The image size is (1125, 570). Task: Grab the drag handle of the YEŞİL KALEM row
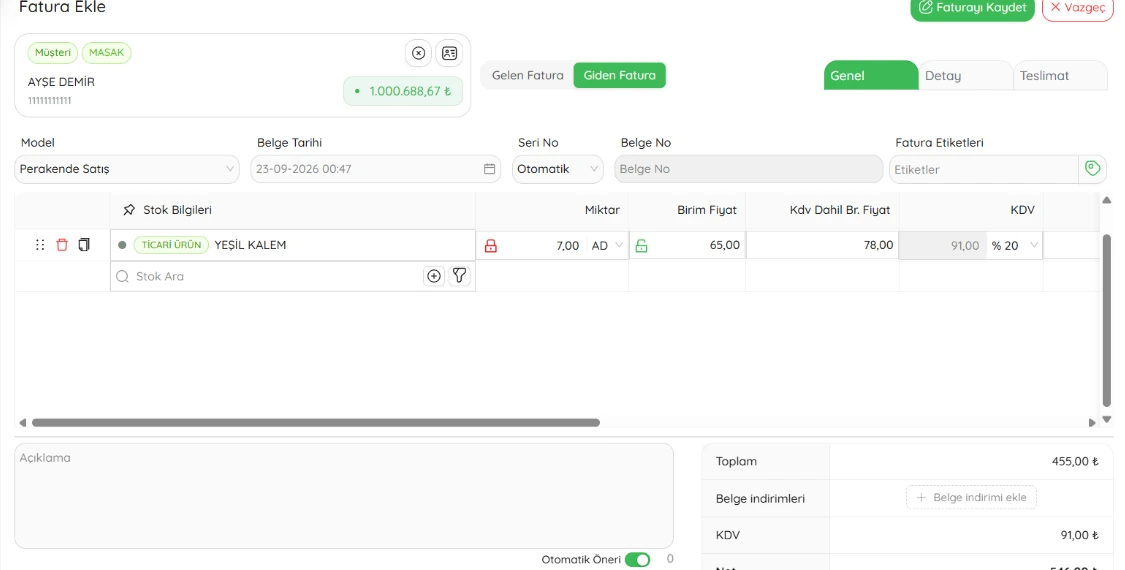tap(40, 245)
